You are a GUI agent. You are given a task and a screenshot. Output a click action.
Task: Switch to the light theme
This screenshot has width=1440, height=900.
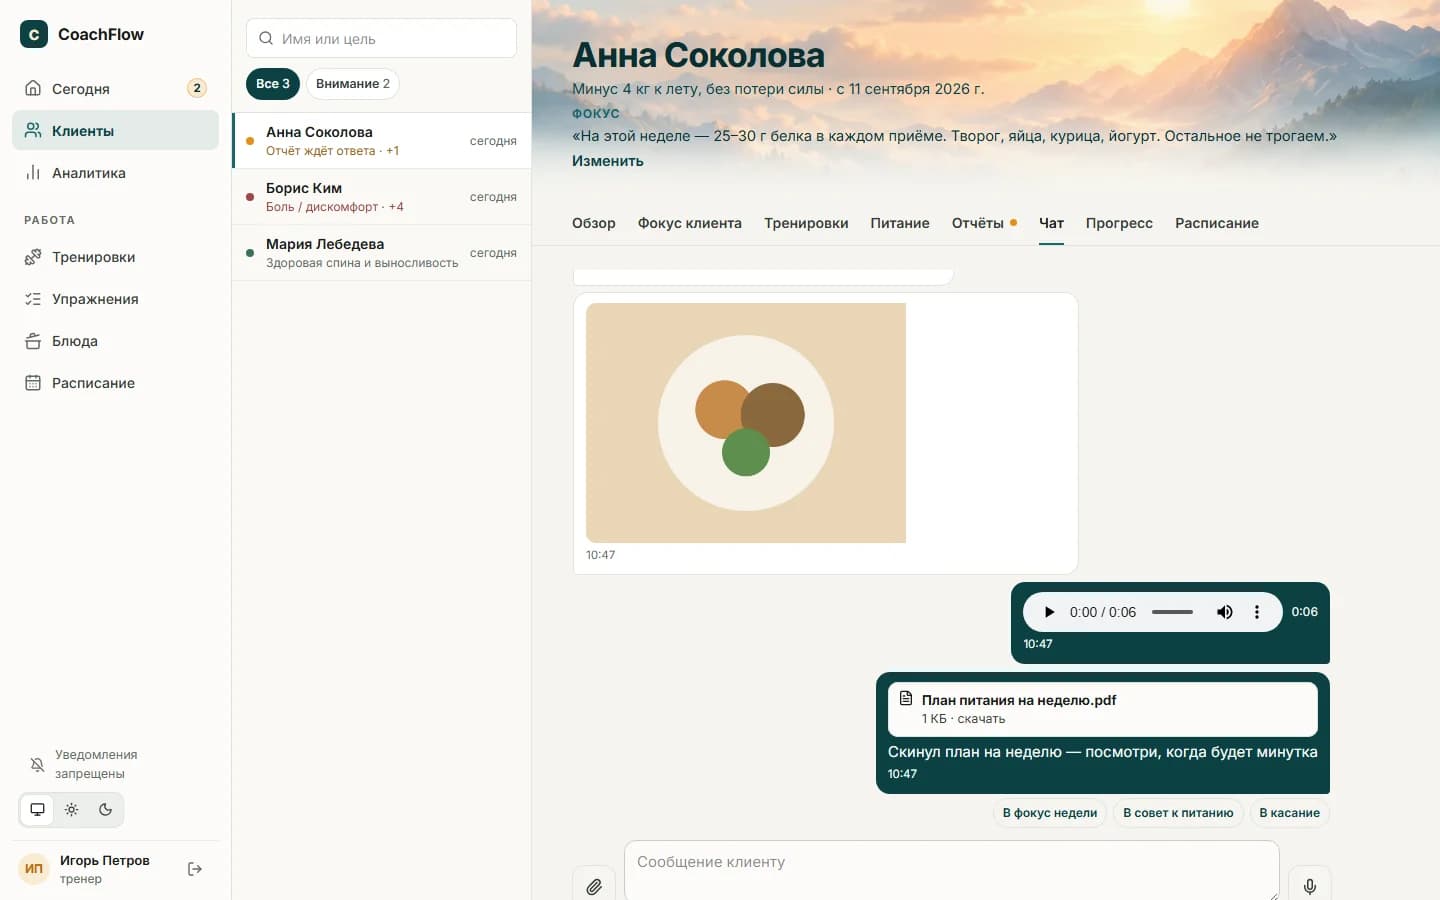71,810
